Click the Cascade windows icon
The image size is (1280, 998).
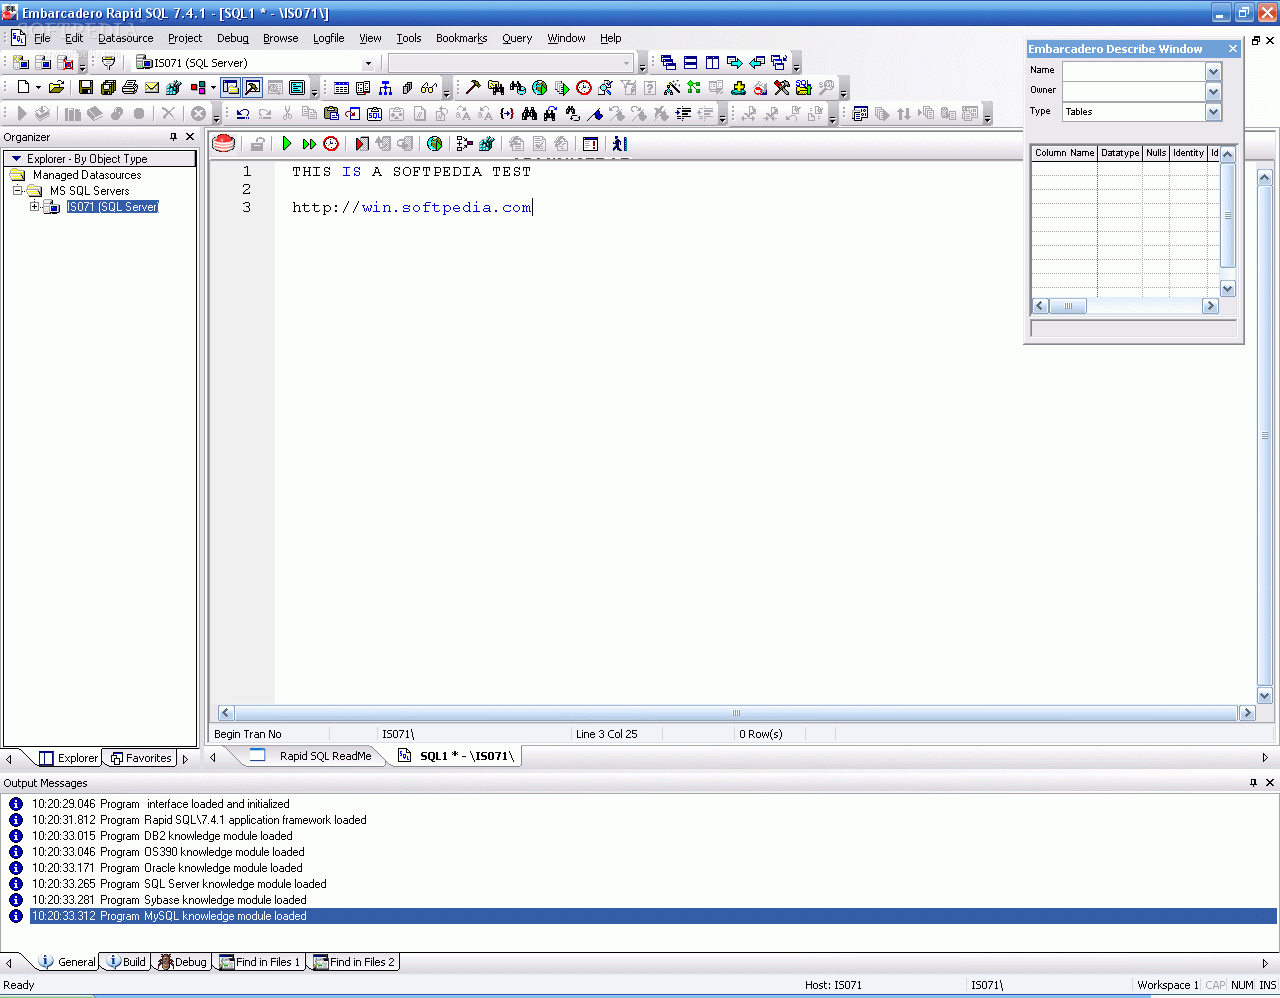click(x=668, y=62)
